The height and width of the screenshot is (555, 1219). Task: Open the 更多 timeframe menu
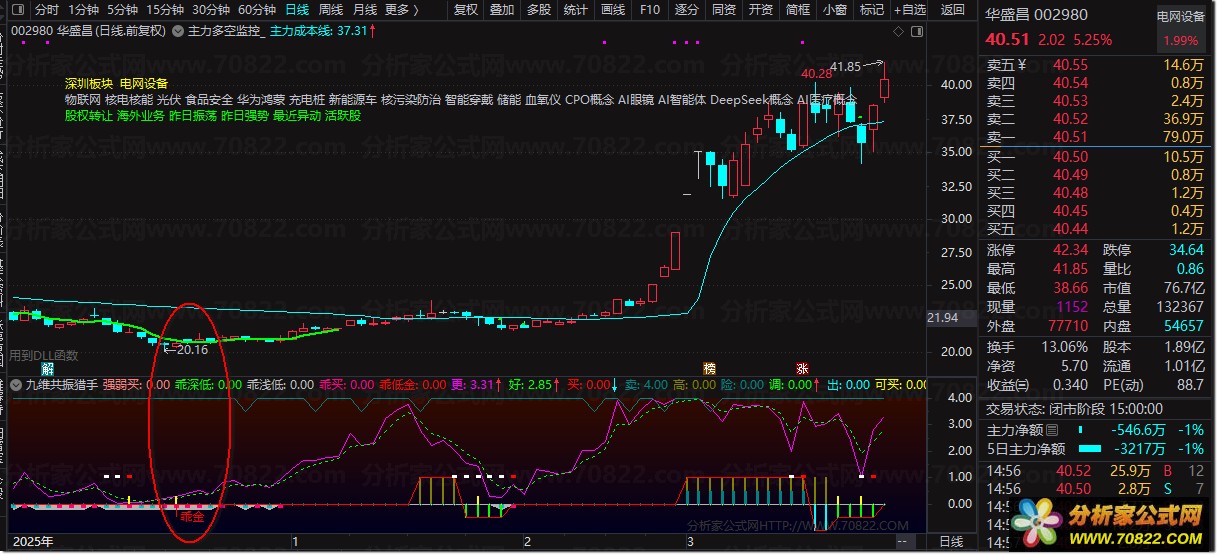click(x=401, y=10)
